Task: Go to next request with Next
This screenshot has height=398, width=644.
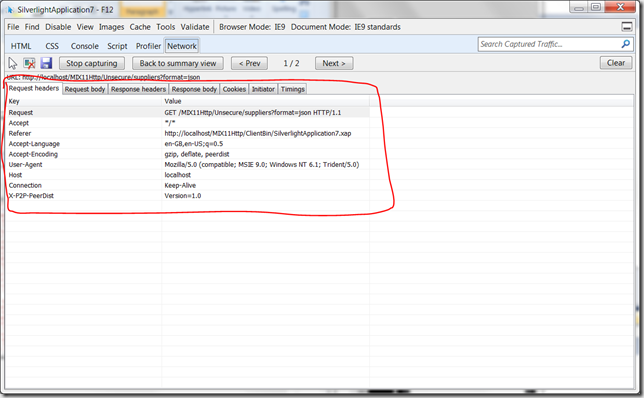Action: 334,63
